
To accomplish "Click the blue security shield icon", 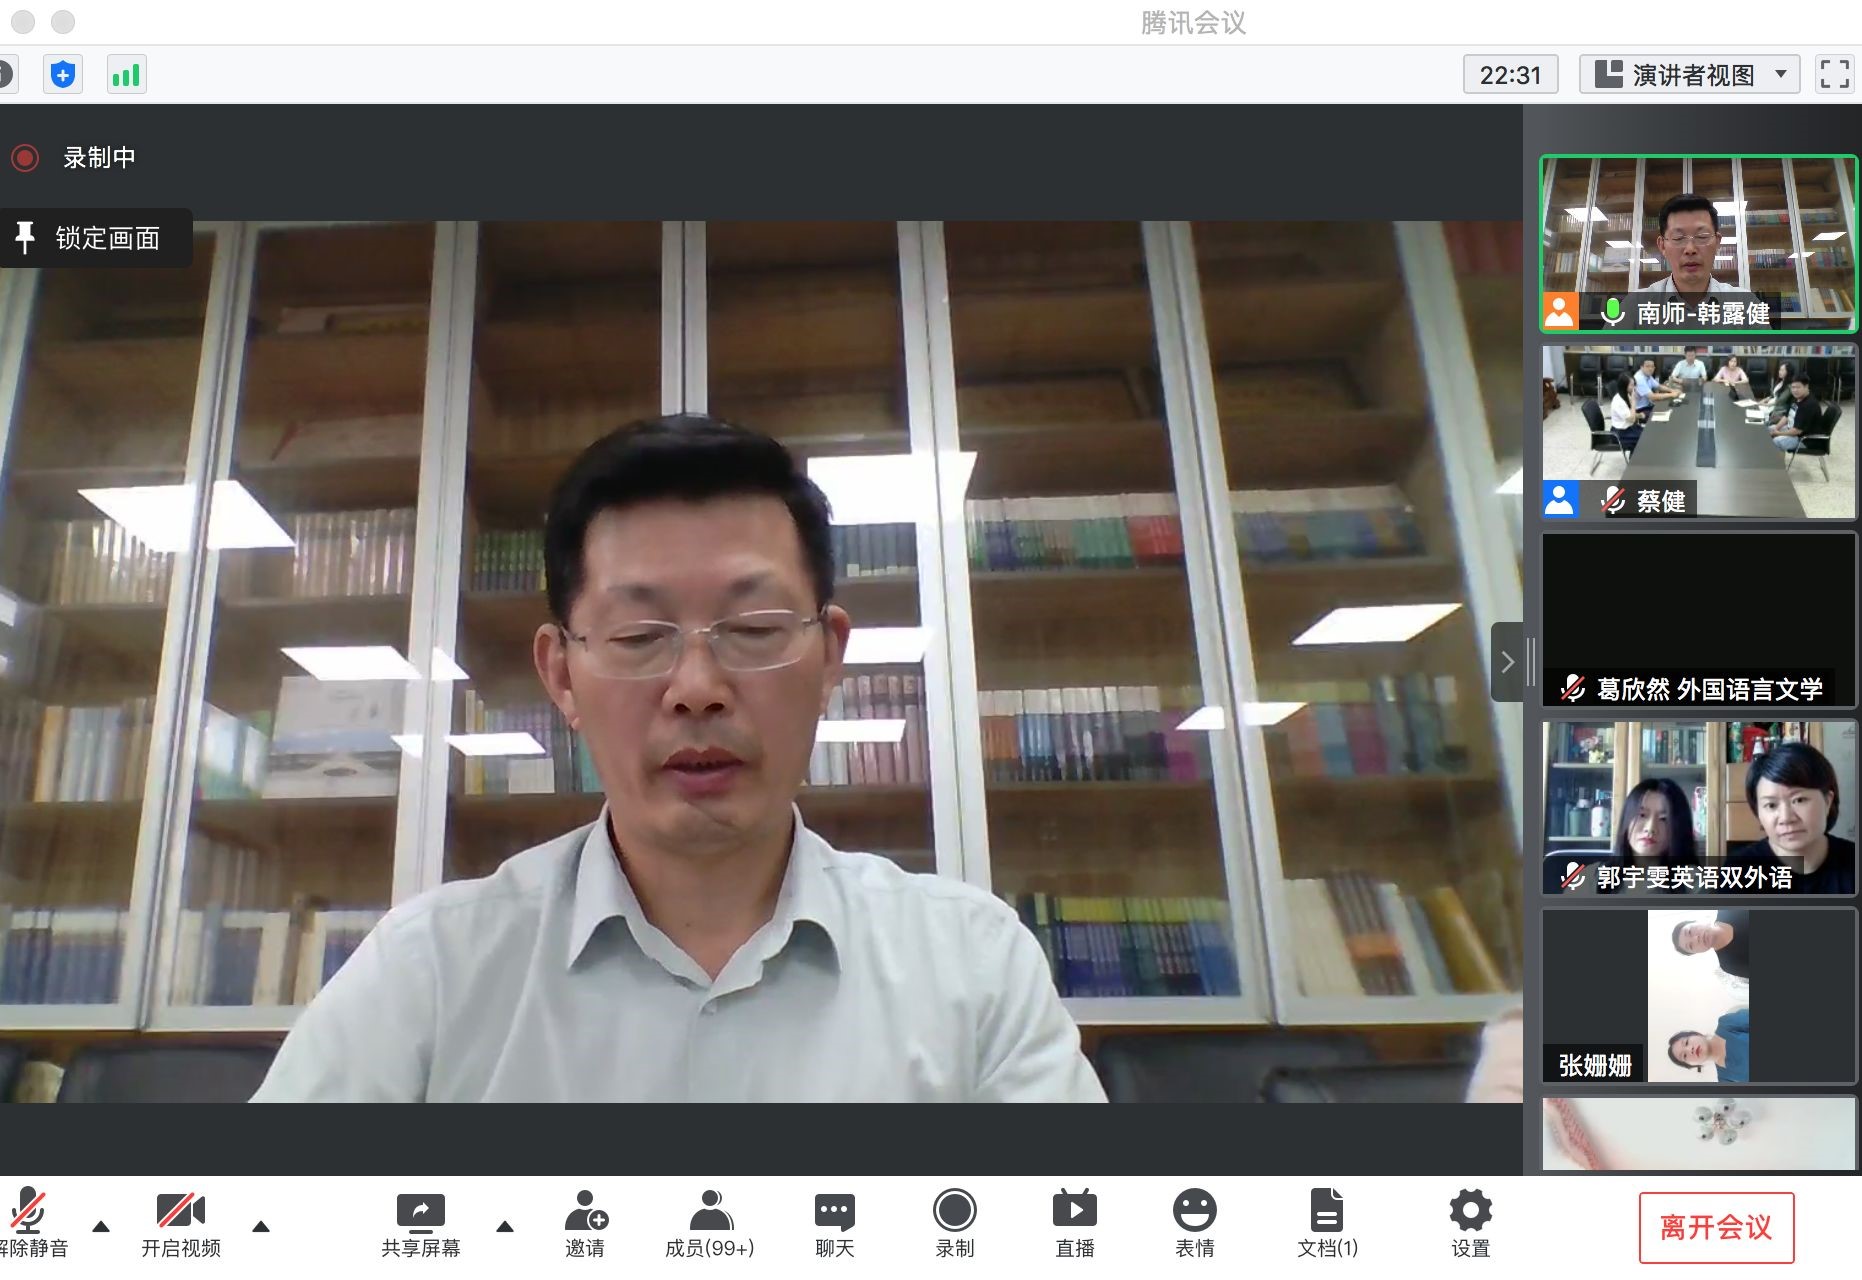I will (63, 75).
